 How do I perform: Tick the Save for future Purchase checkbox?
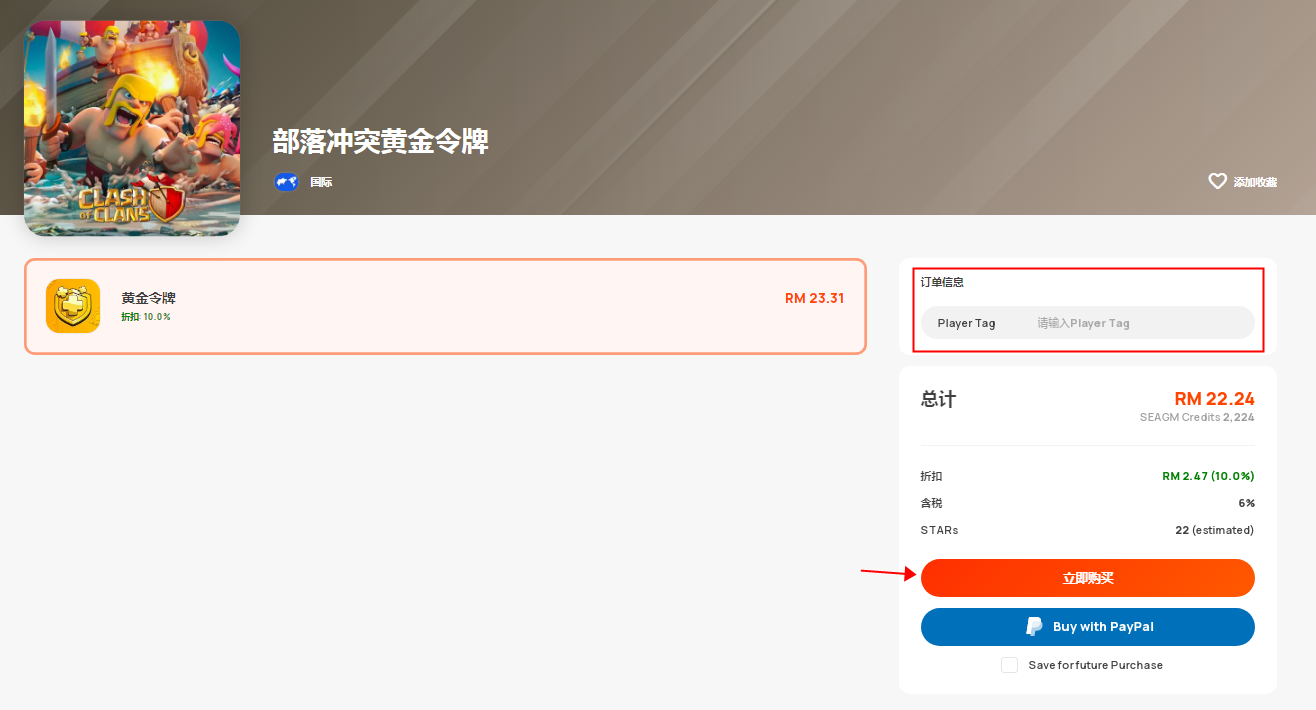pyautogui.click(x=1010, y=665)
